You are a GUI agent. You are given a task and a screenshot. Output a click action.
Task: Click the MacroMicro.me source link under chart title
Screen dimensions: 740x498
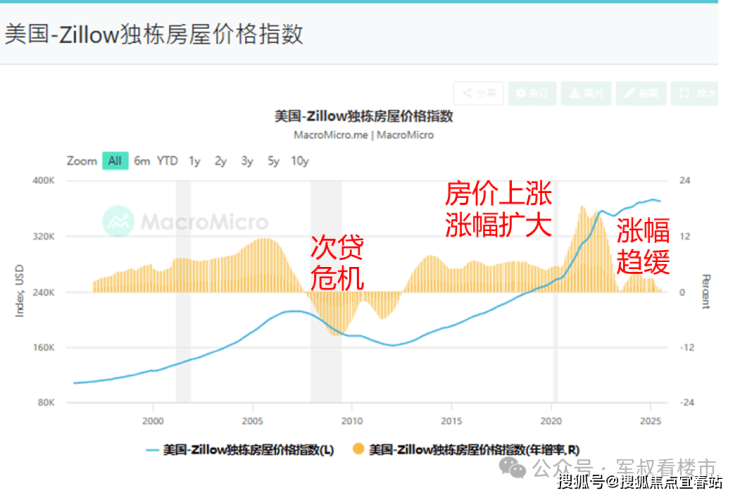coord(330,135)
